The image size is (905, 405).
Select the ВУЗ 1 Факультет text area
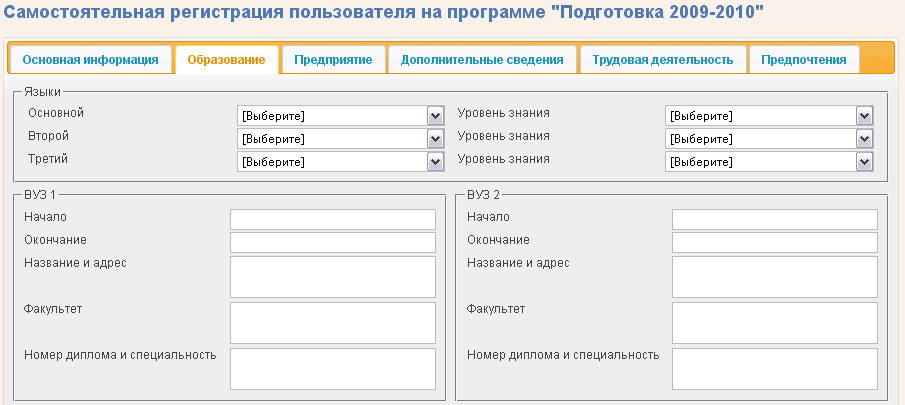click(333, 323)
